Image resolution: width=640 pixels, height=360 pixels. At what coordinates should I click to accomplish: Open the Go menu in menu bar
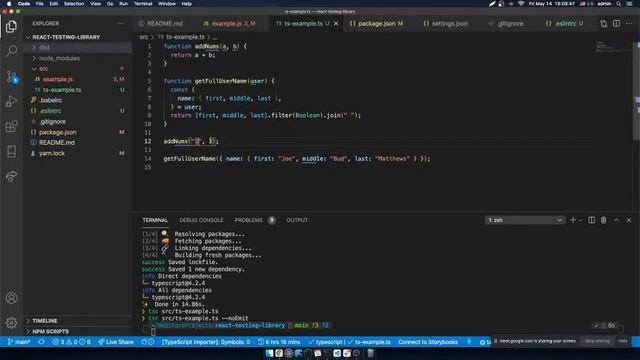point(110,4)
